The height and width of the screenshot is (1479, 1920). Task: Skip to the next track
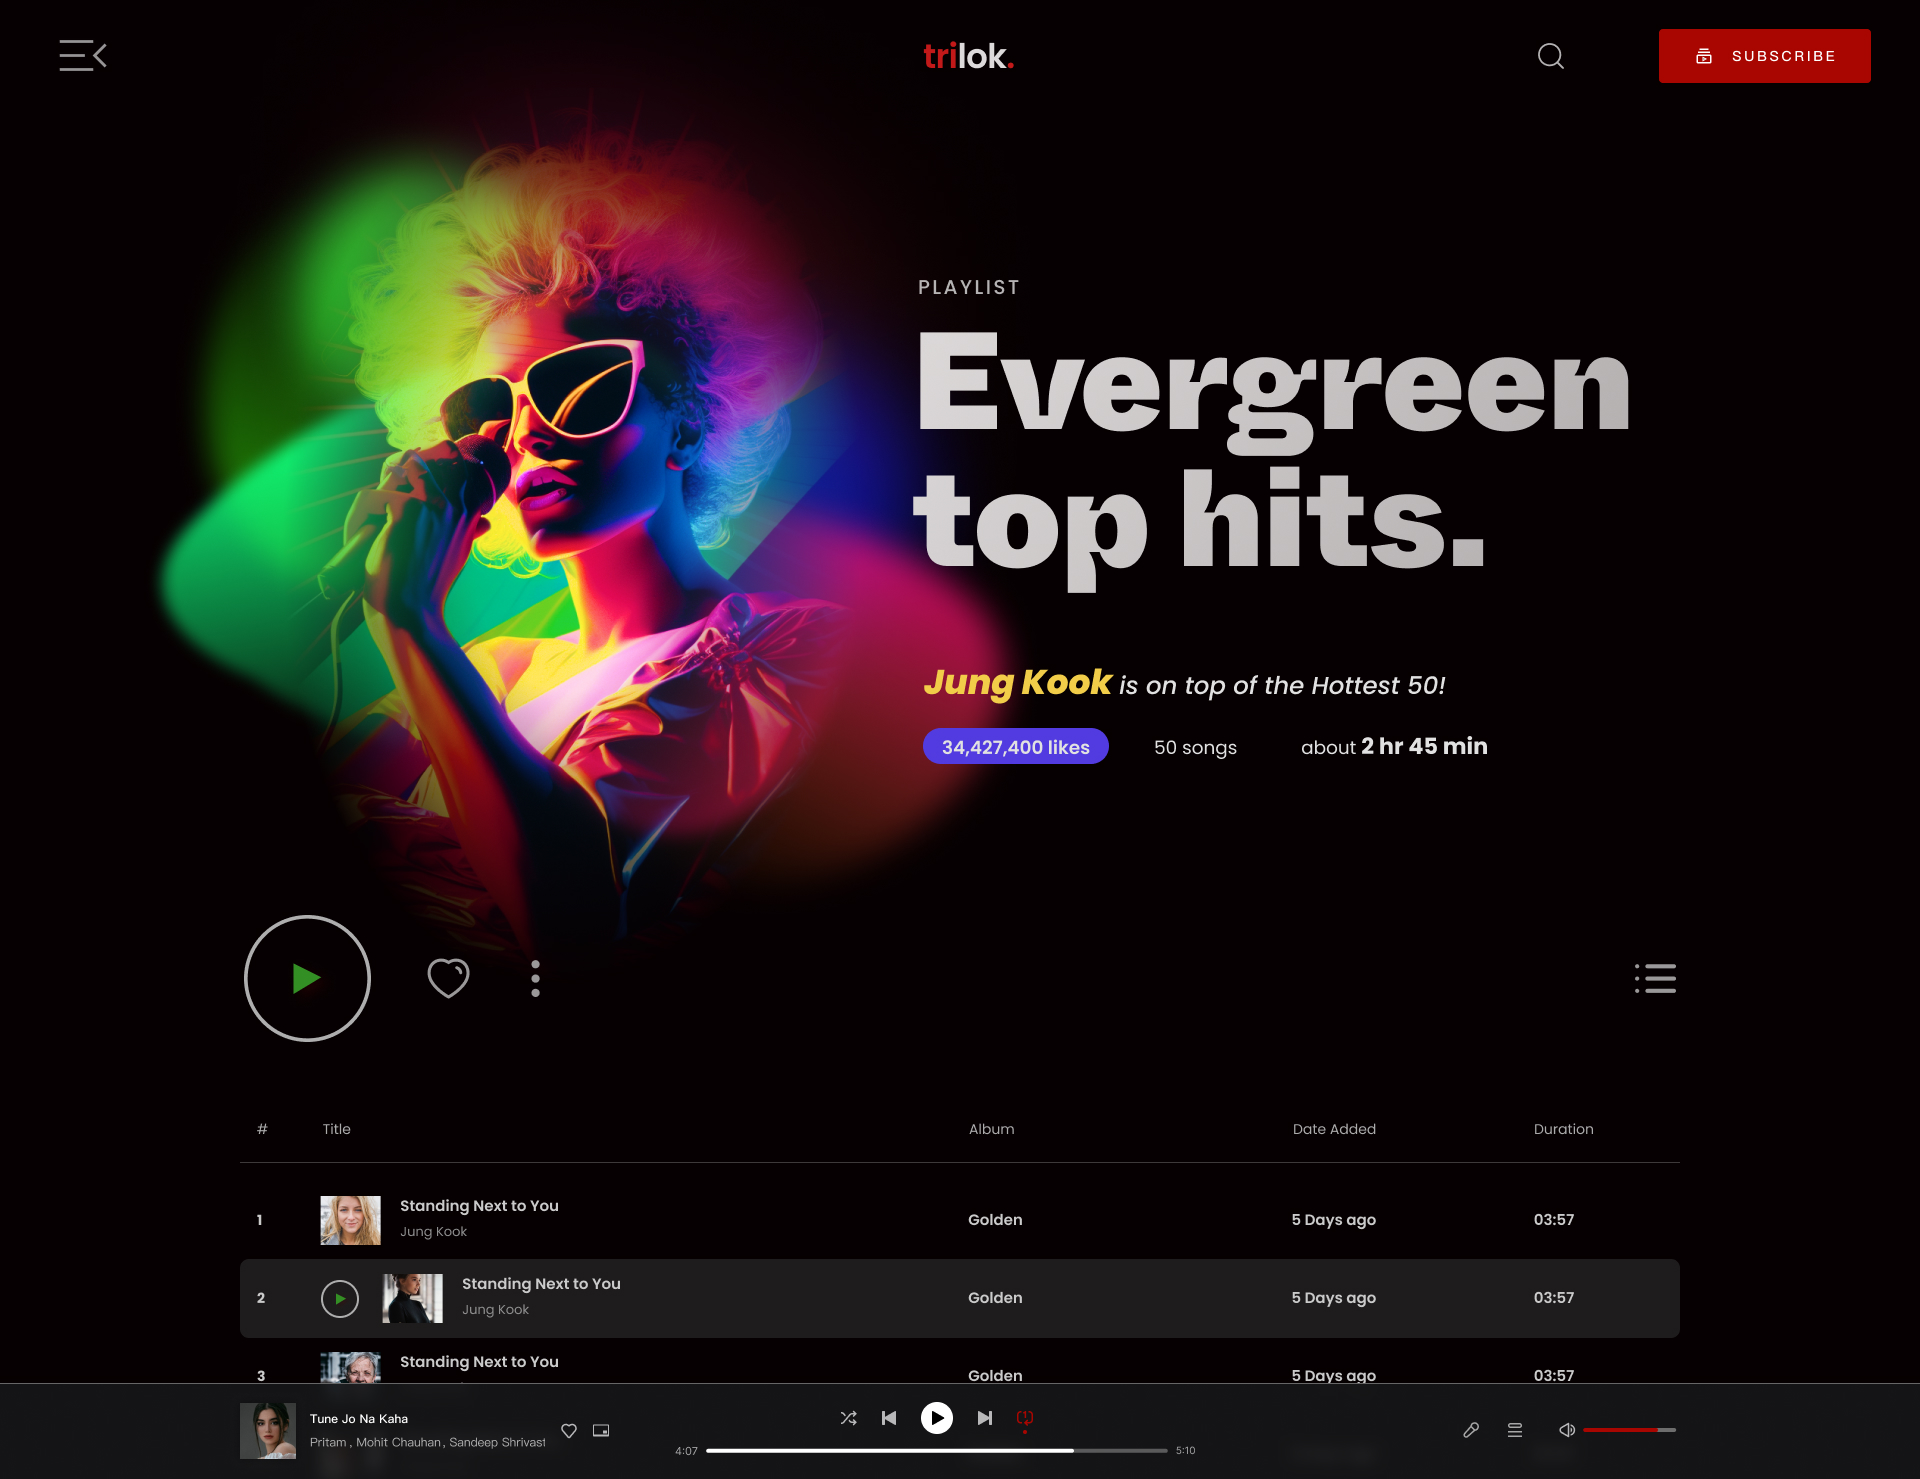tap(984, 1417)
